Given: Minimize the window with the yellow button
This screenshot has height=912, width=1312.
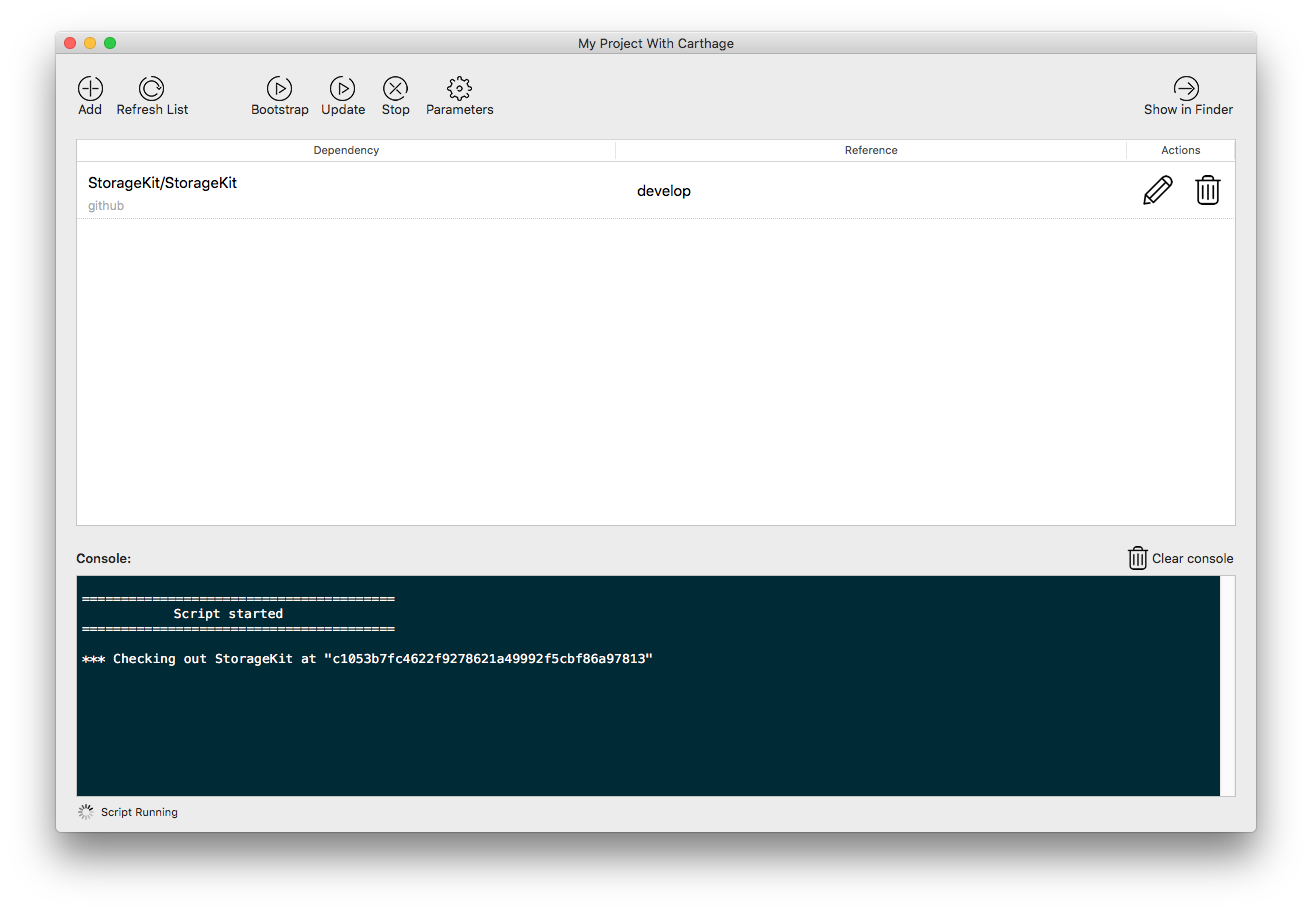Looking at the screenshot, I should [x=90, y=43].
